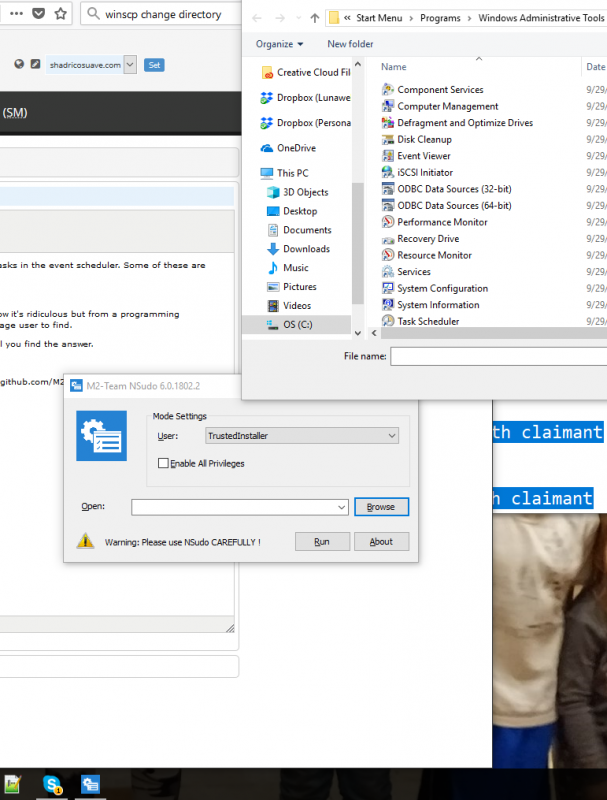
Task: Click the Run button in NSudo
Action: (x=322, y=542)
